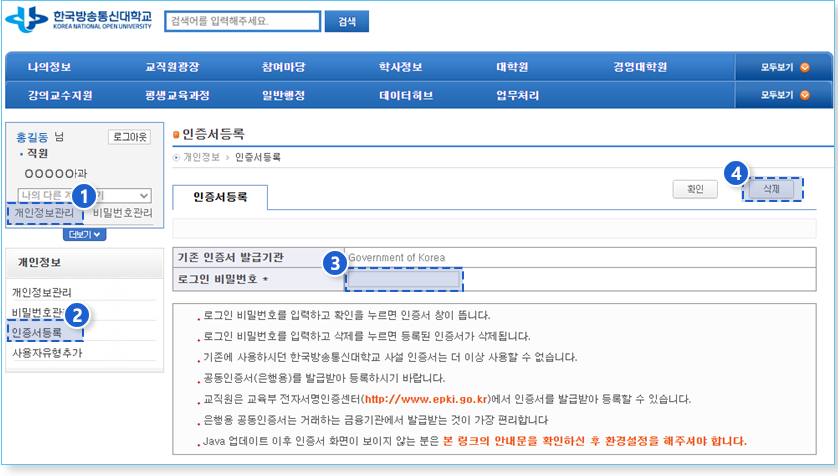Open the 강의교수지원 menu

(60, 95)
